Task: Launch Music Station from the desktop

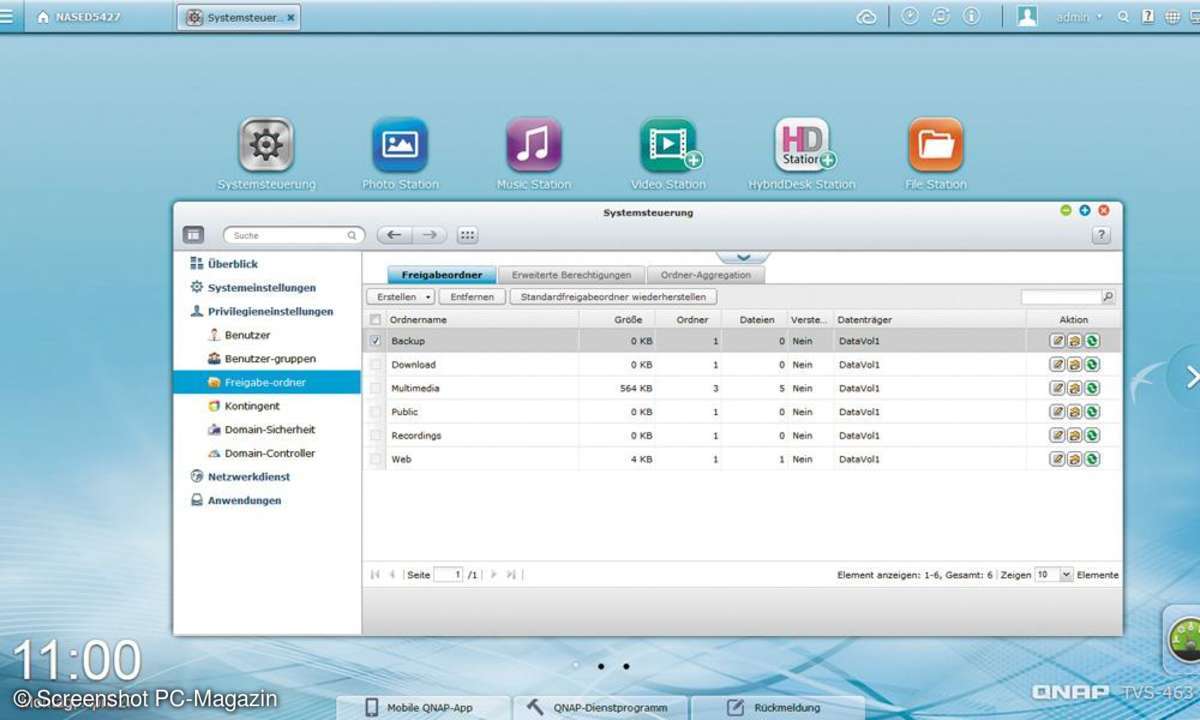Action: coord(534,146)
